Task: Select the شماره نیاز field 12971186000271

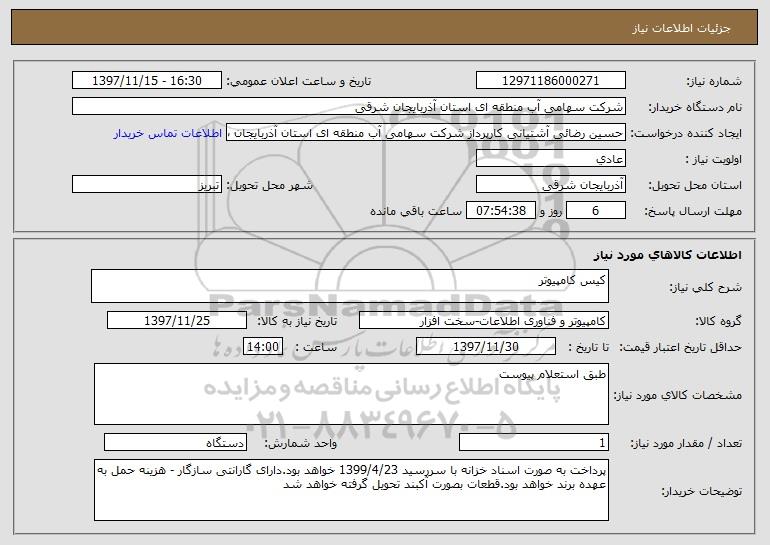Action: pos(550,81)
